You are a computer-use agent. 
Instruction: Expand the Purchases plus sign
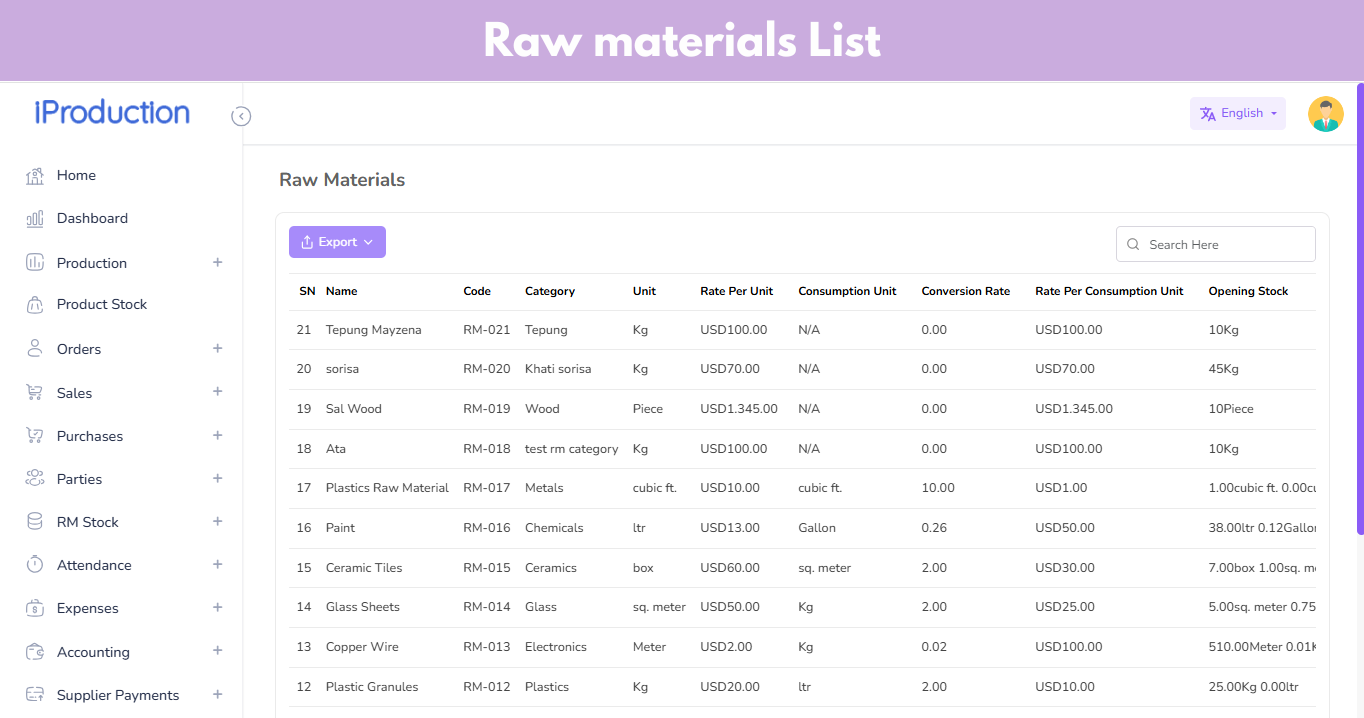(x=217, y=435)
